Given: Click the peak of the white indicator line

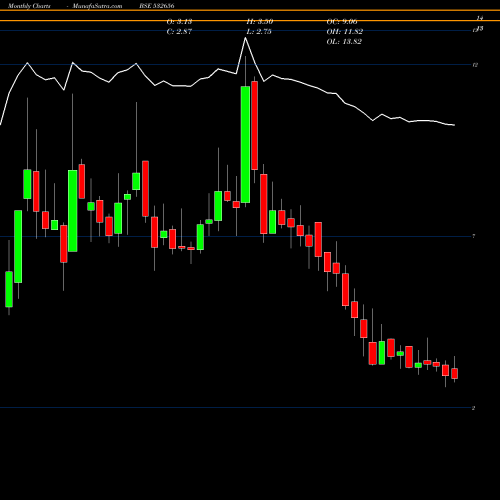Looking at the screenshot, I should tap(245, 38).
